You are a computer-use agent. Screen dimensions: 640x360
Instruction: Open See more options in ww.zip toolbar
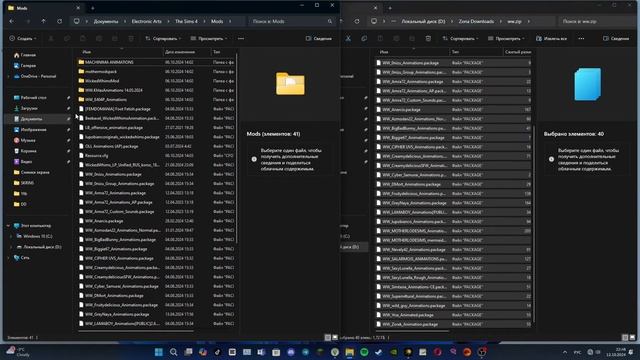pos(581,38)
